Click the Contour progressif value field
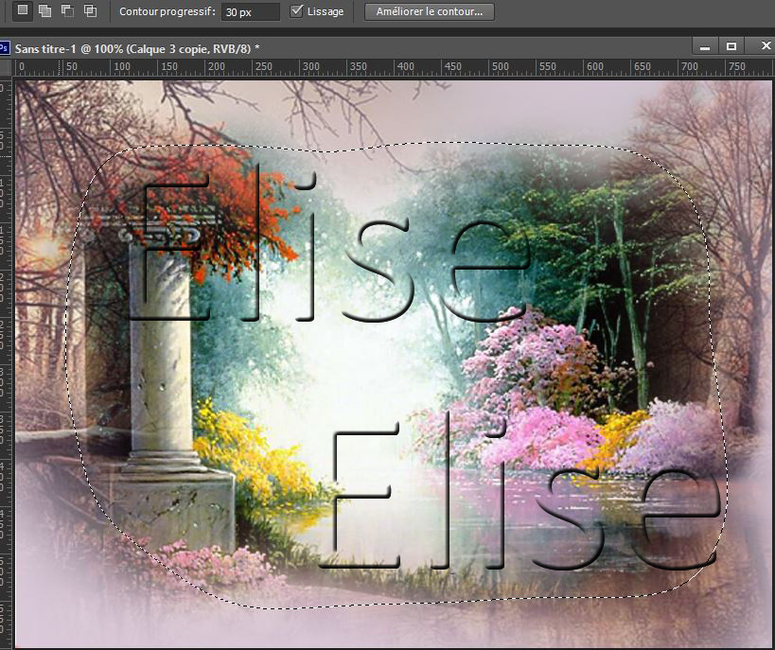This screenshot has height=650, width=775. 249,12
